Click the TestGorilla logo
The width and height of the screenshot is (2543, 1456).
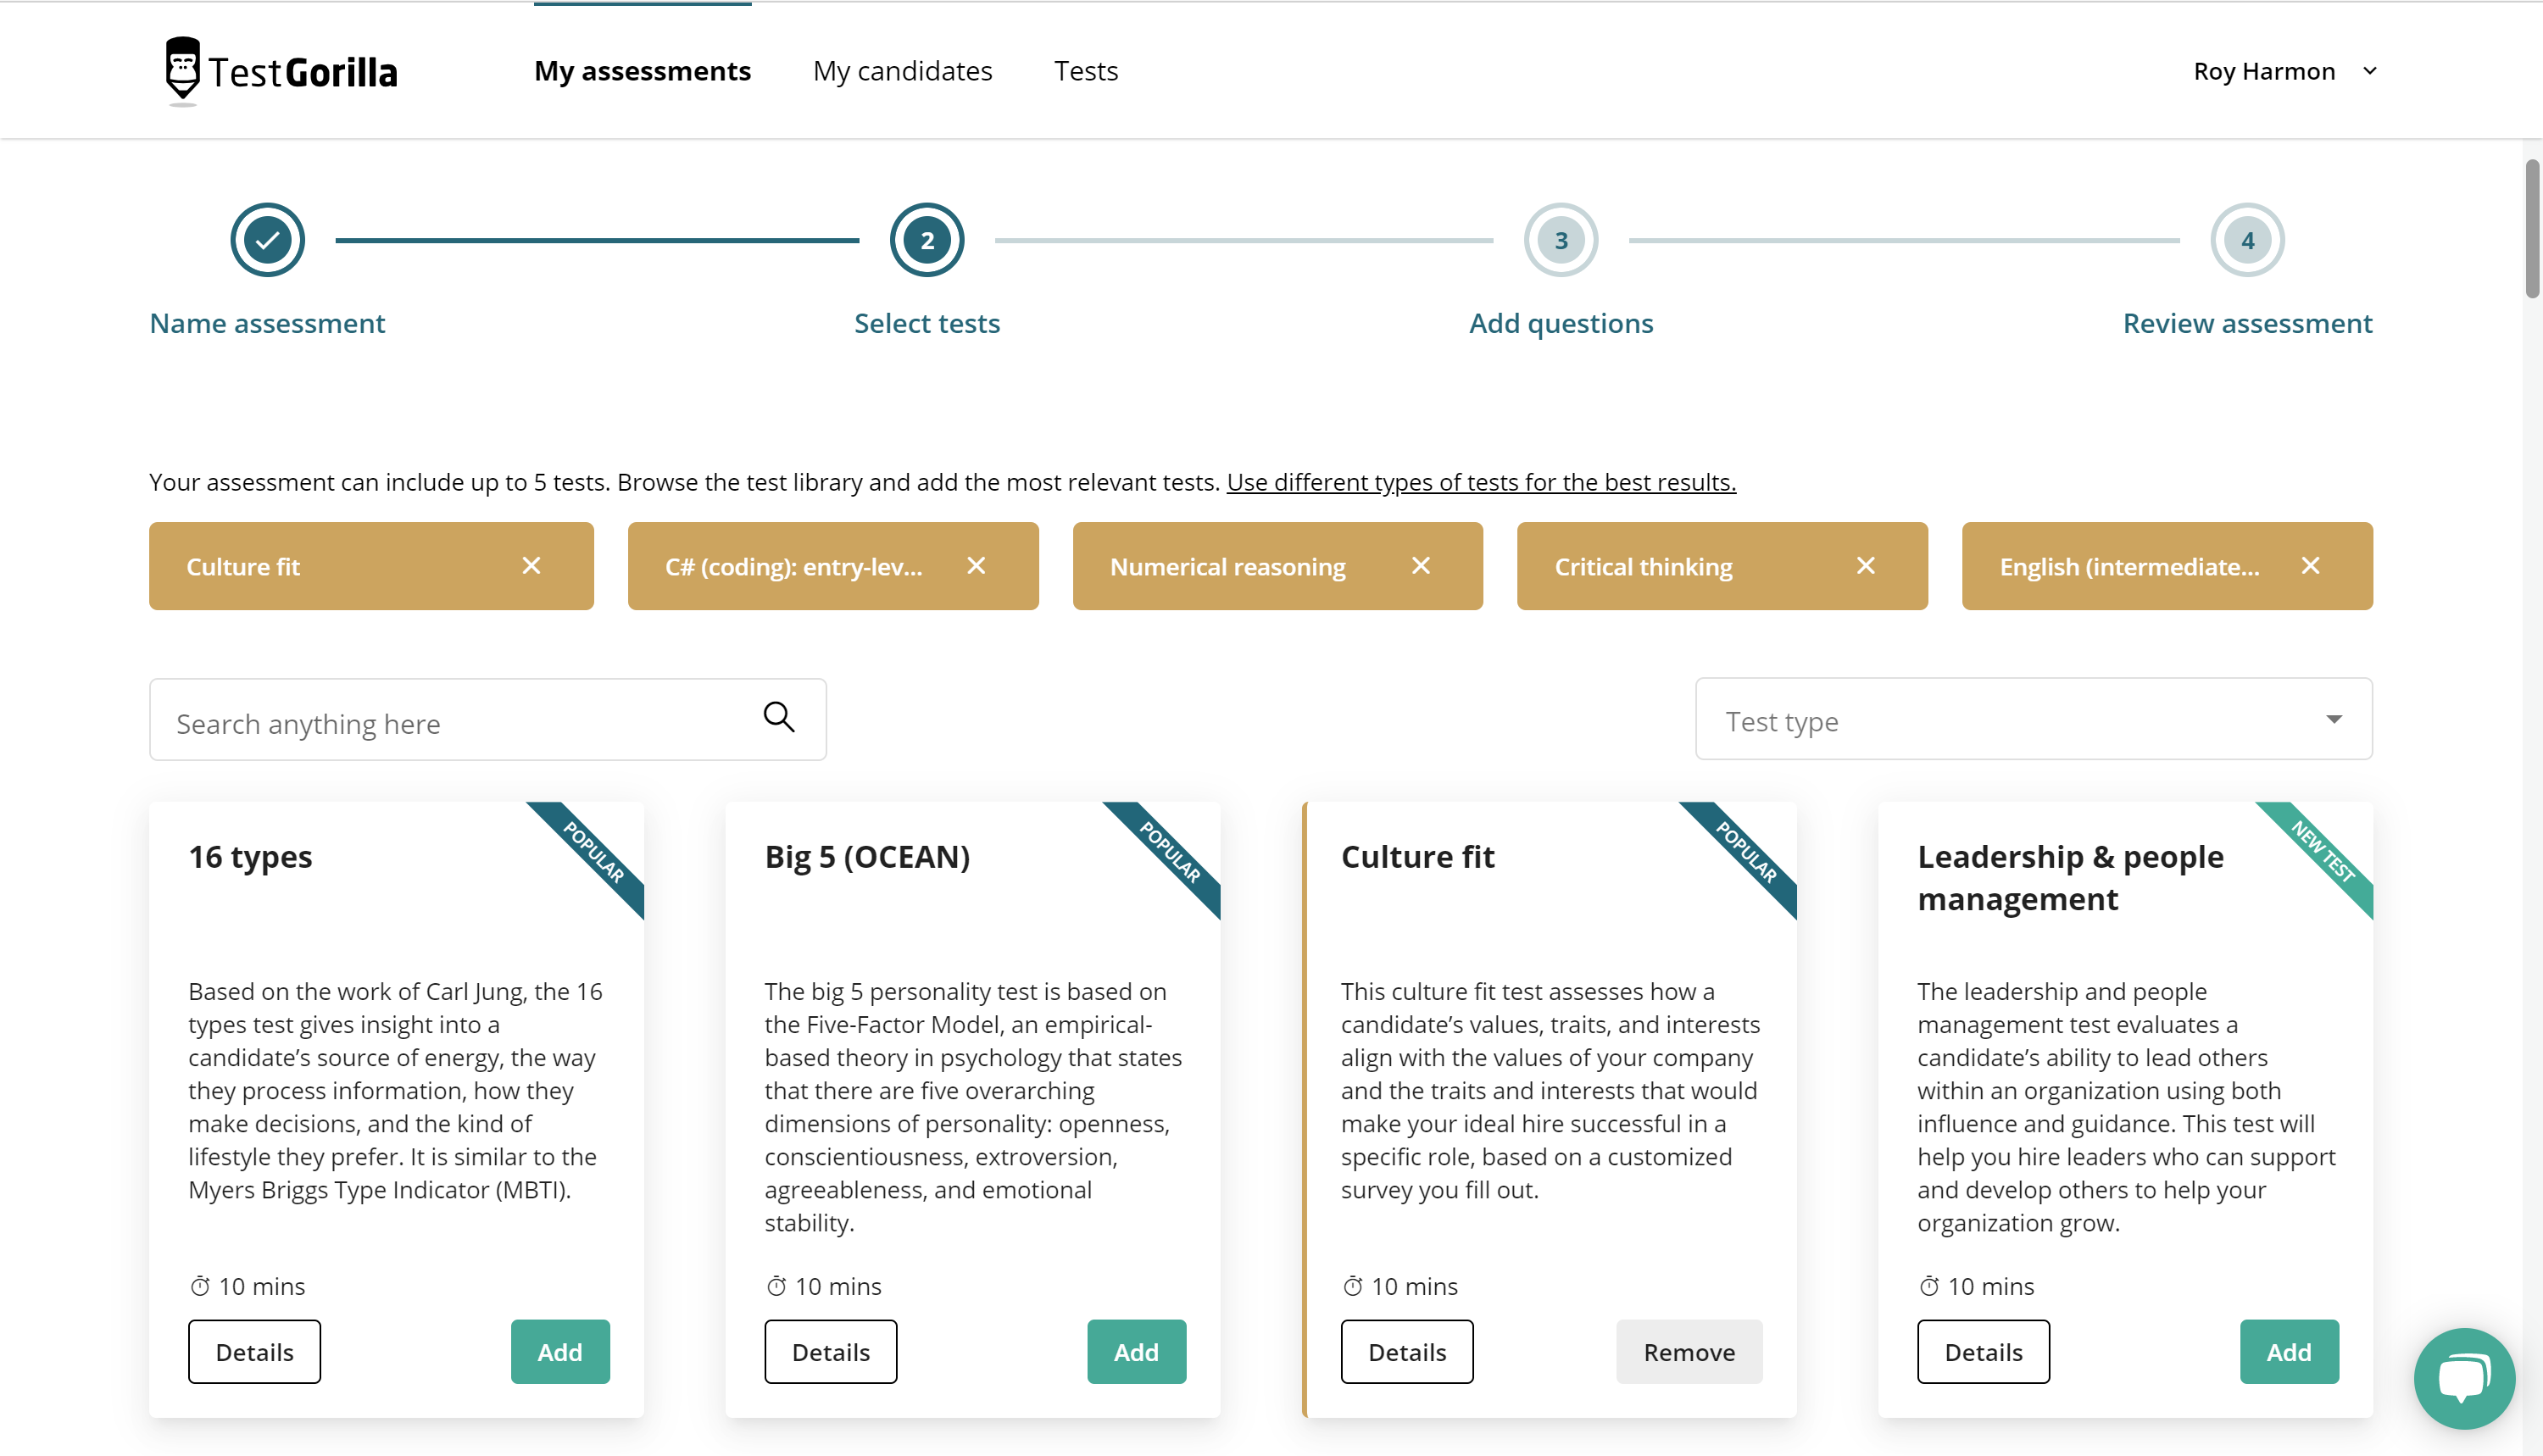click(281, 71)
